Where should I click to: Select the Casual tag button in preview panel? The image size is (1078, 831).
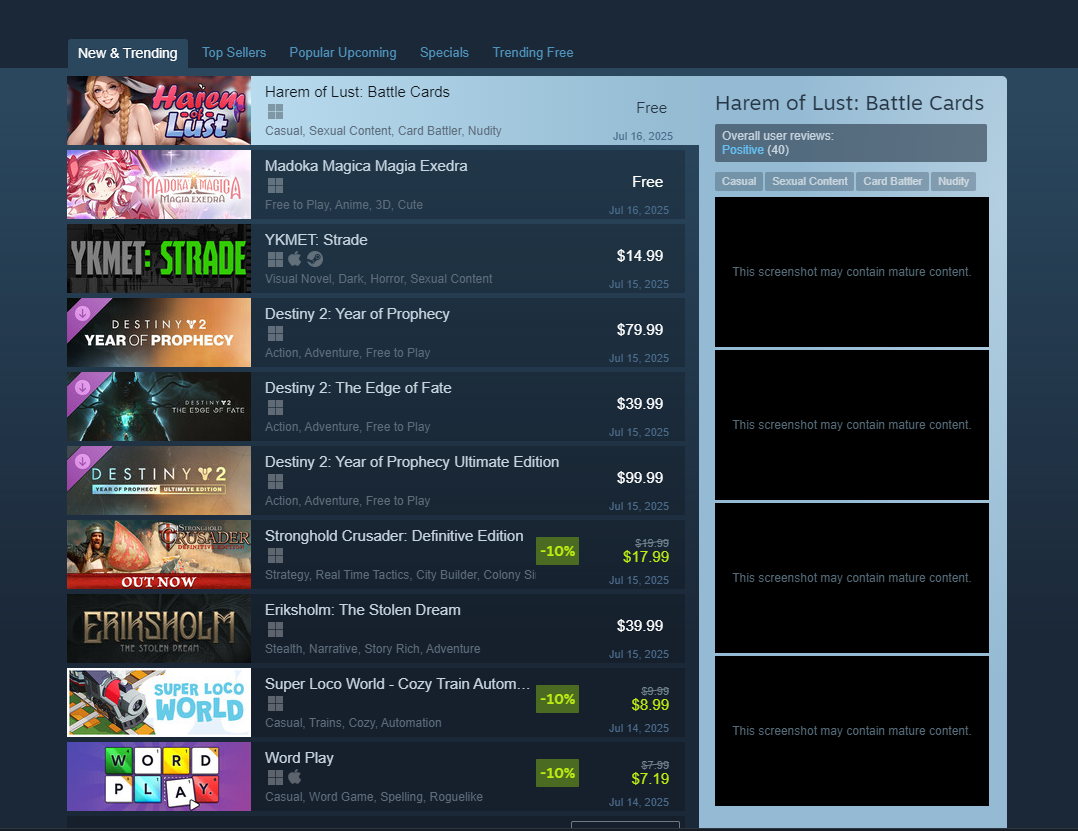[x=739, y=181]
